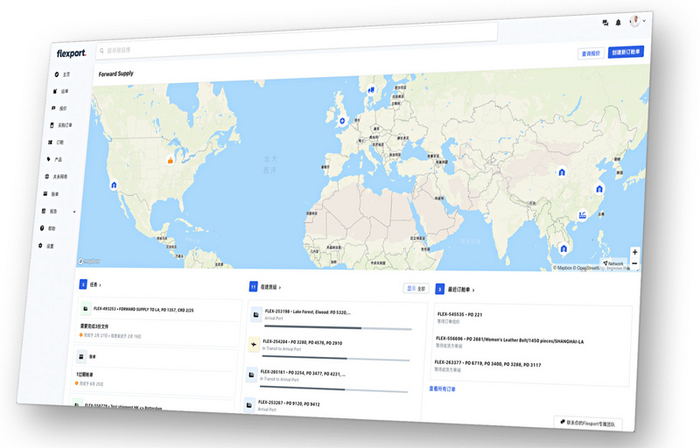The width and height of the screenshot is (700, 448).
Task: Click the contact your Flexport team button
Action: (x=588, y=423)
